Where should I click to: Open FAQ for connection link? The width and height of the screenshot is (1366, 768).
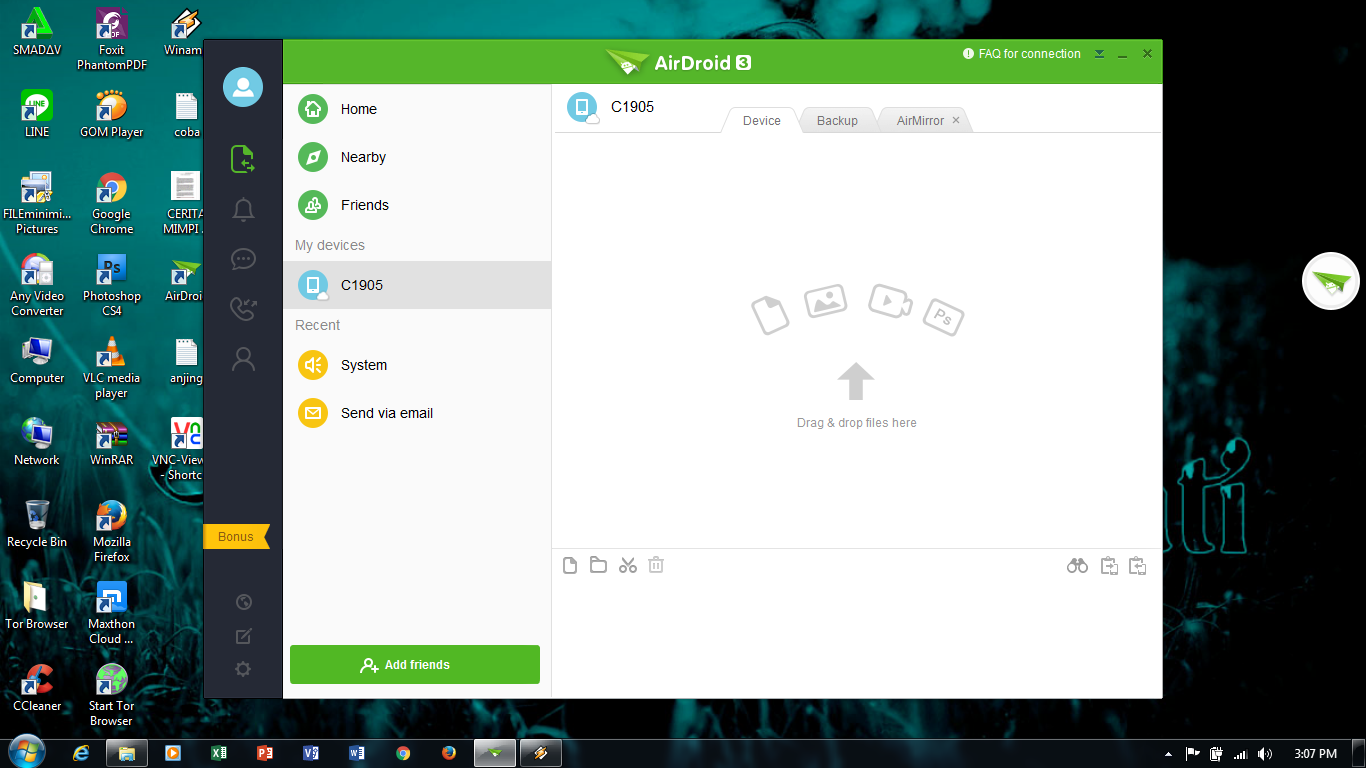click(1022, 54)
